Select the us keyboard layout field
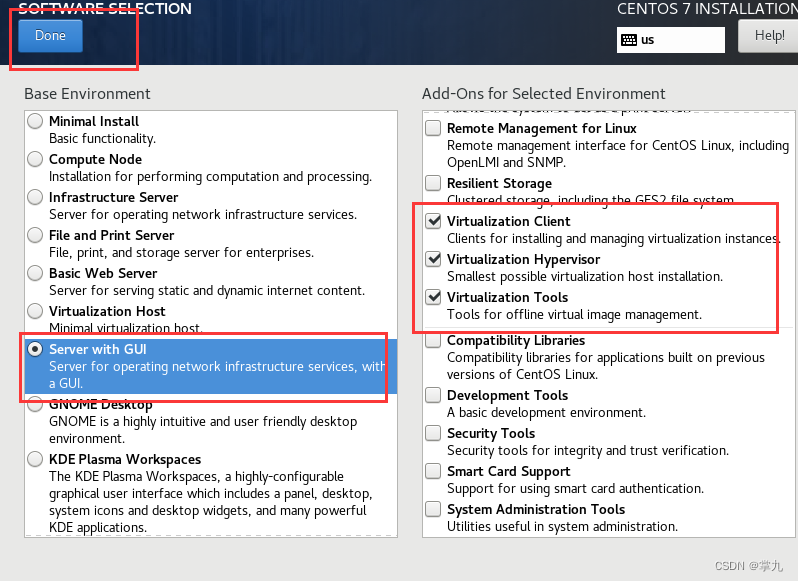The height and width of the screenshot is (581, 798). (x=671, y=40)
